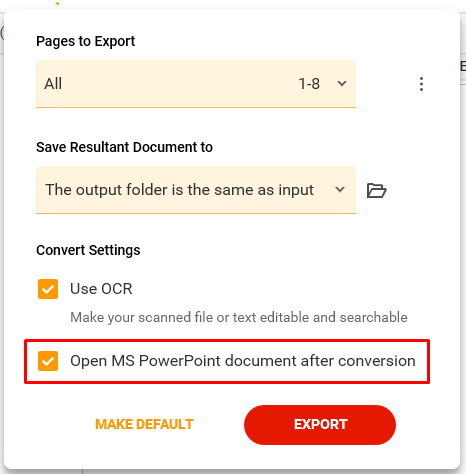
Task: Open the three-dot more options menu
Action: coord(421,84)
